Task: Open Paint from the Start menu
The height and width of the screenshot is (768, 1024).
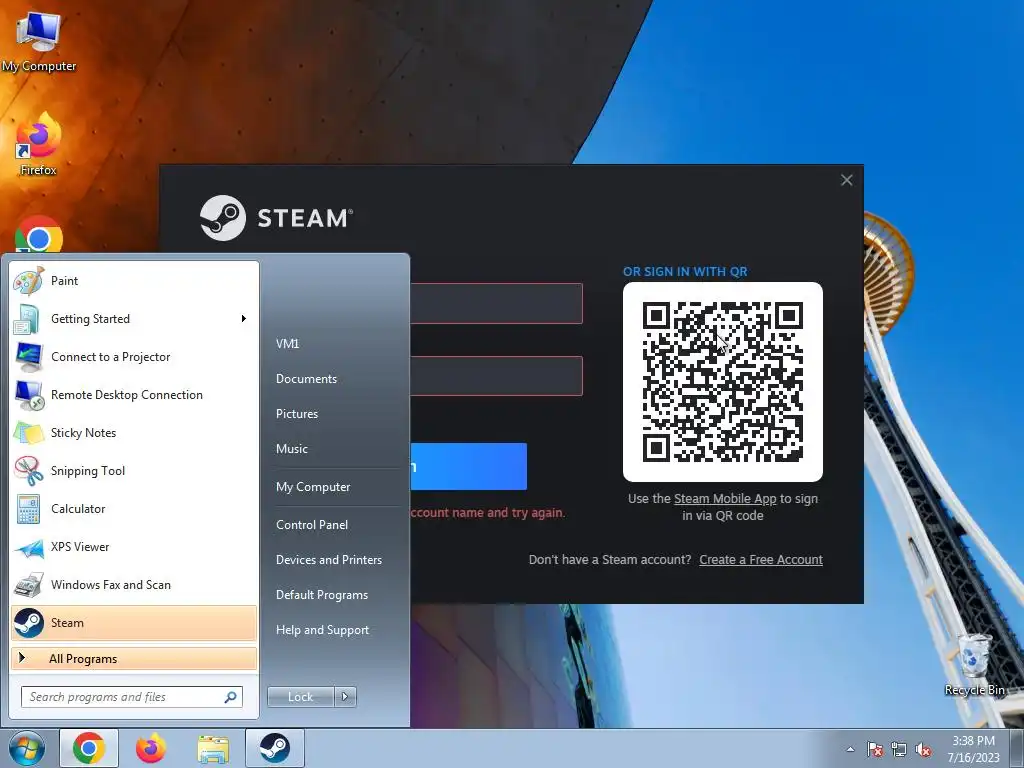Action: 134,281
